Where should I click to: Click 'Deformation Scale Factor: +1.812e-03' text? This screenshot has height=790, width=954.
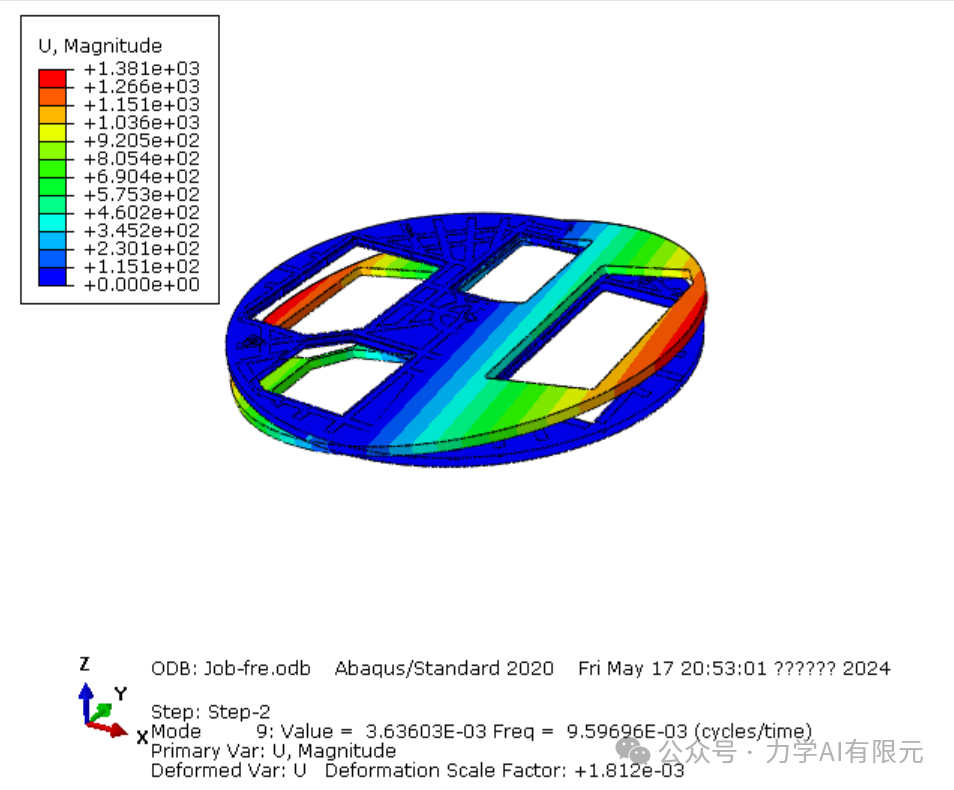coord(504,770)
